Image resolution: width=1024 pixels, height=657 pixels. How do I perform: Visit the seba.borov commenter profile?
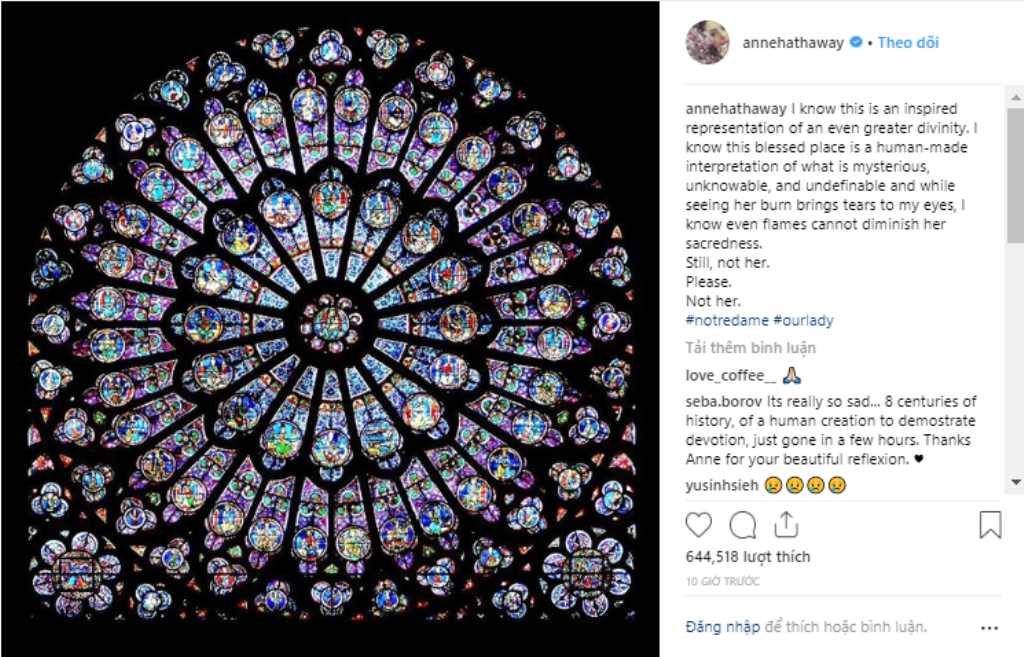tap(724, 401)
